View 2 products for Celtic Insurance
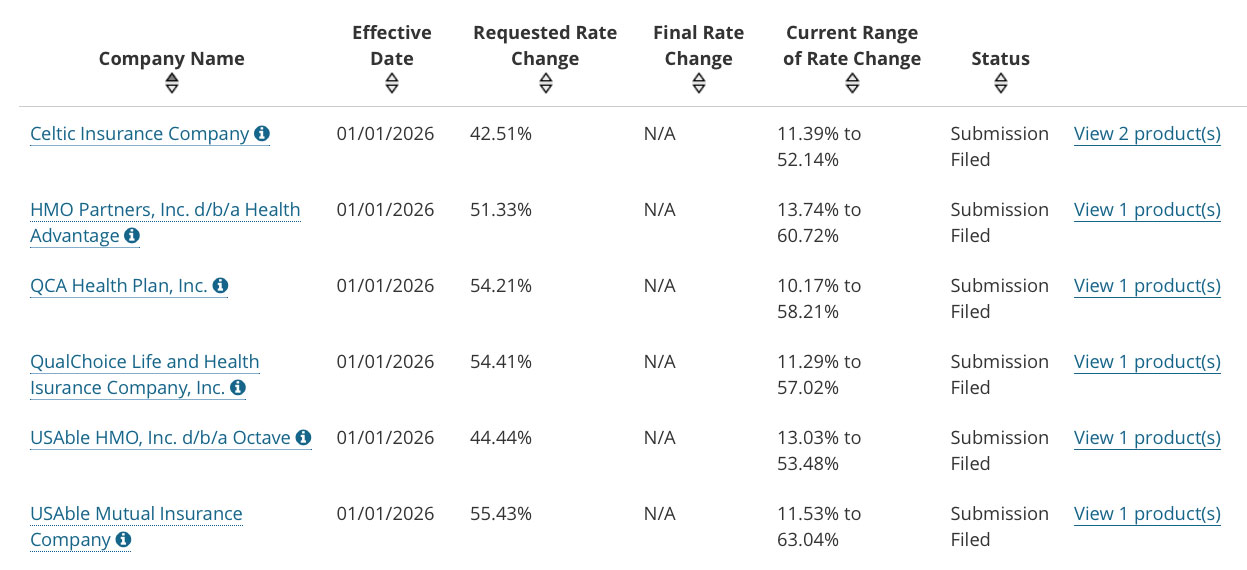This screenshot has width=1247, height=570. 1147,134
